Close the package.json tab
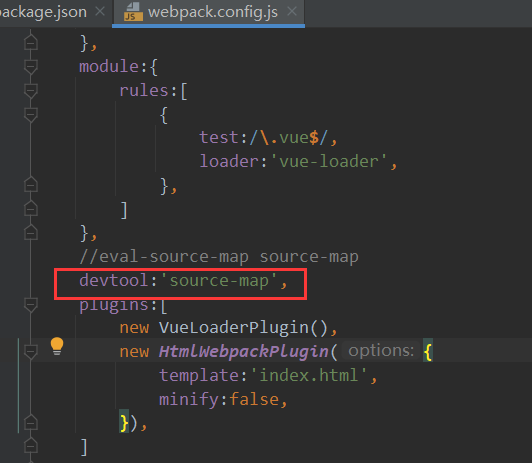Viewport: 532px width, 463px height. coord(100,12)
